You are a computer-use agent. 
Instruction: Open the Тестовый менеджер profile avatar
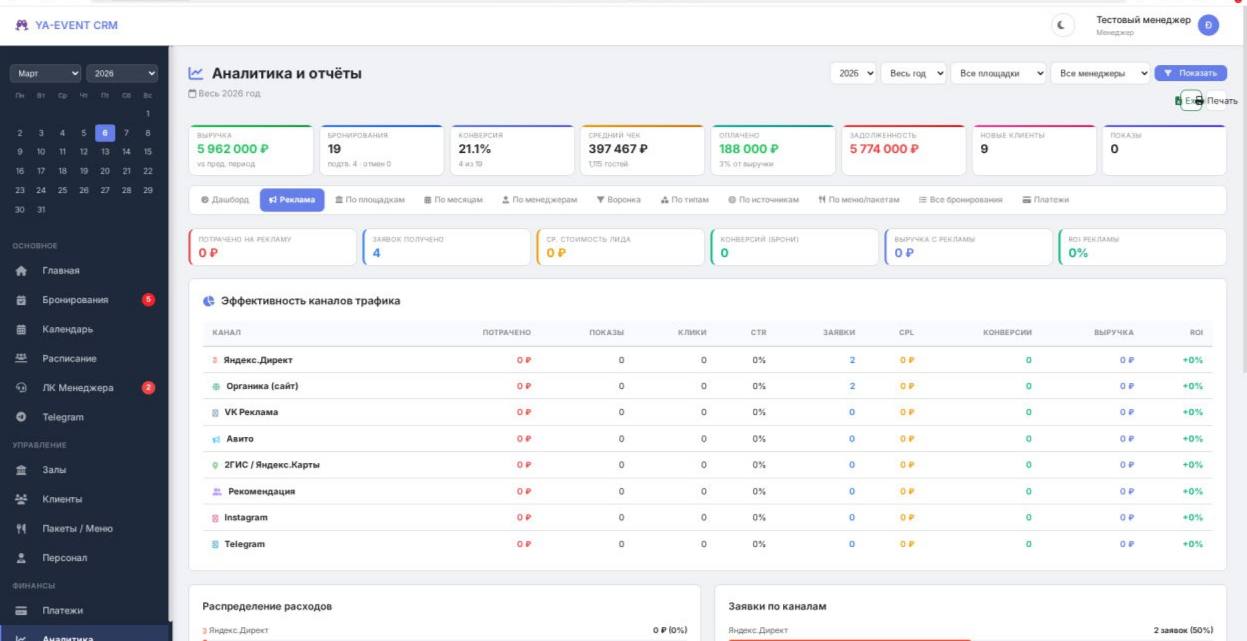pos(1208,24)
